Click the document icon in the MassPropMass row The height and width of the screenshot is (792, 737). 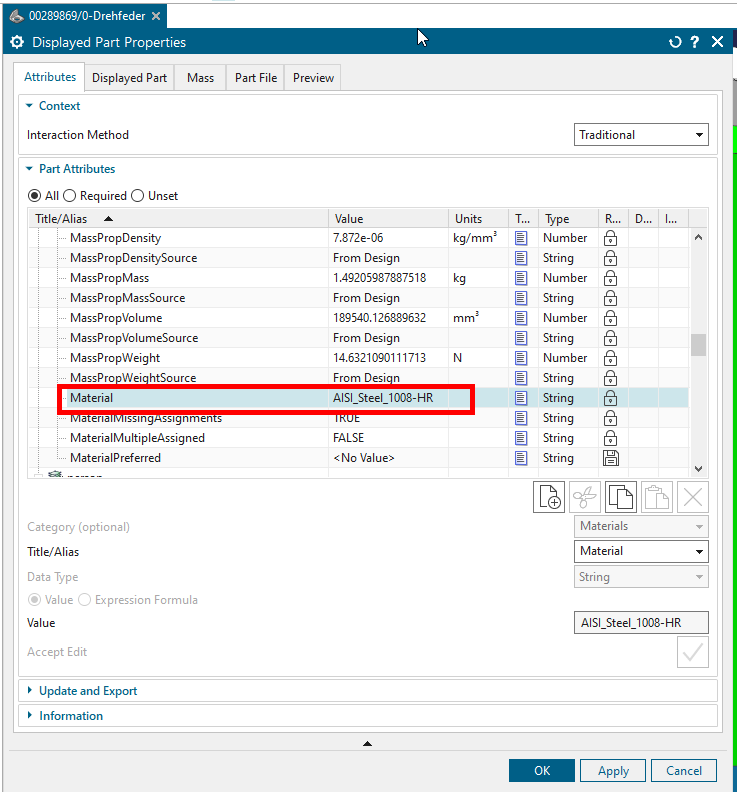tap(521, 278)
